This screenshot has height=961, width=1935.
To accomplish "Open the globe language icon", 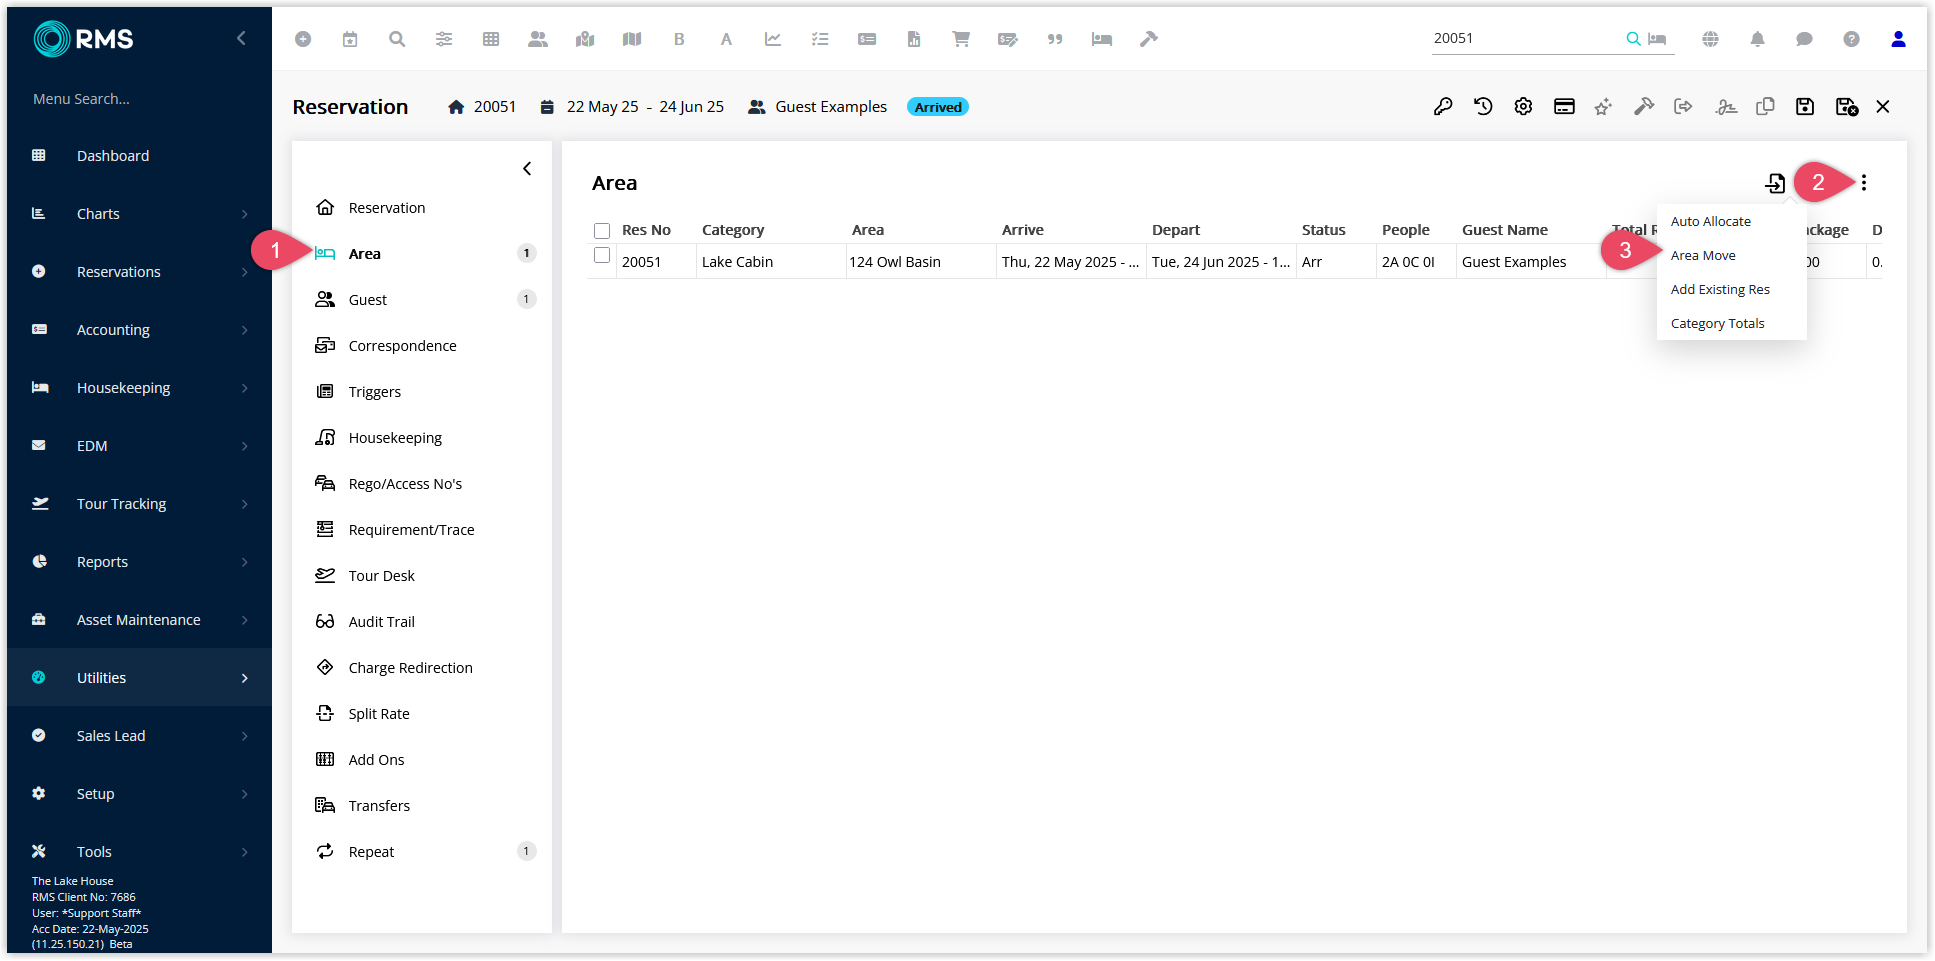I will coord(1711,39).
